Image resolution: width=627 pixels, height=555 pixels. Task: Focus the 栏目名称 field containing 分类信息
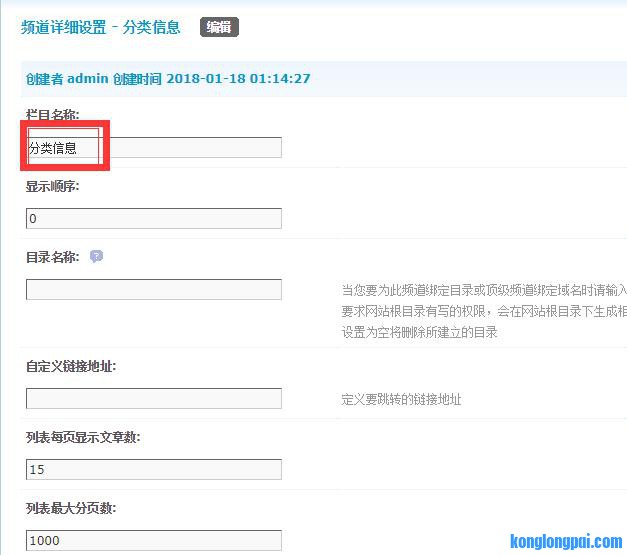[154, 148]
